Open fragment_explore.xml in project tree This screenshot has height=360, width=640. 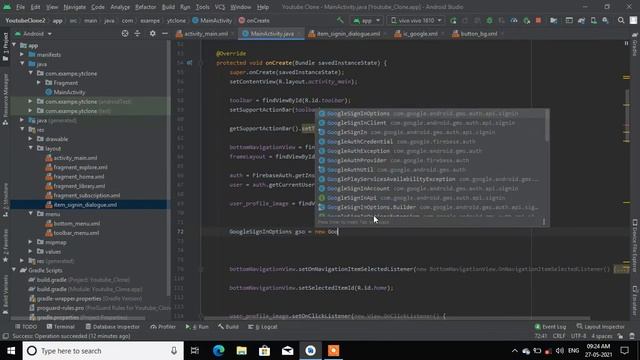tap(76, 167)
